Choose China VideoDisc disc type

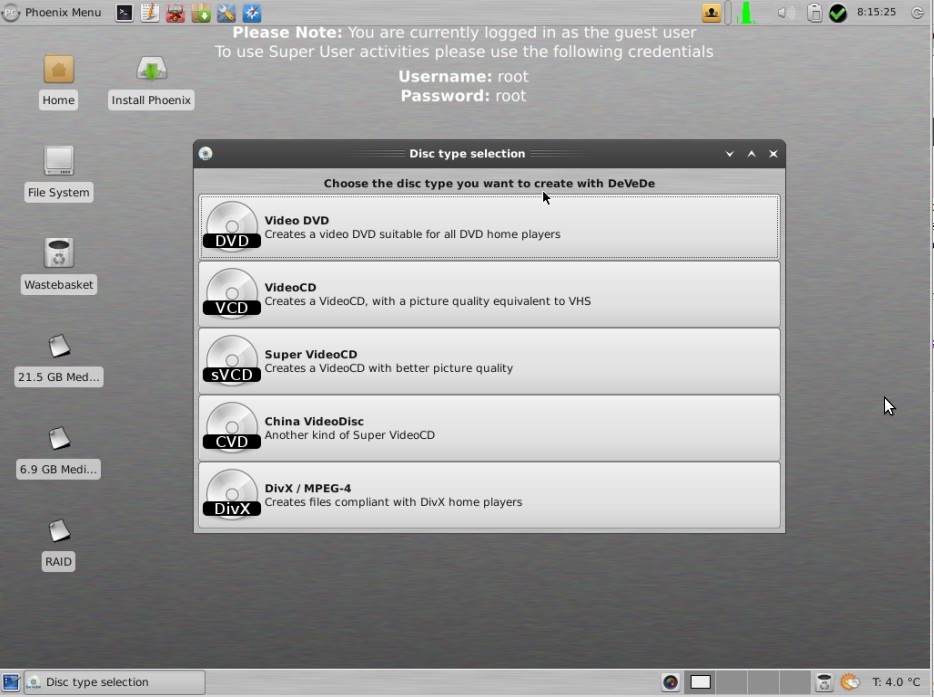click(489, 428)
